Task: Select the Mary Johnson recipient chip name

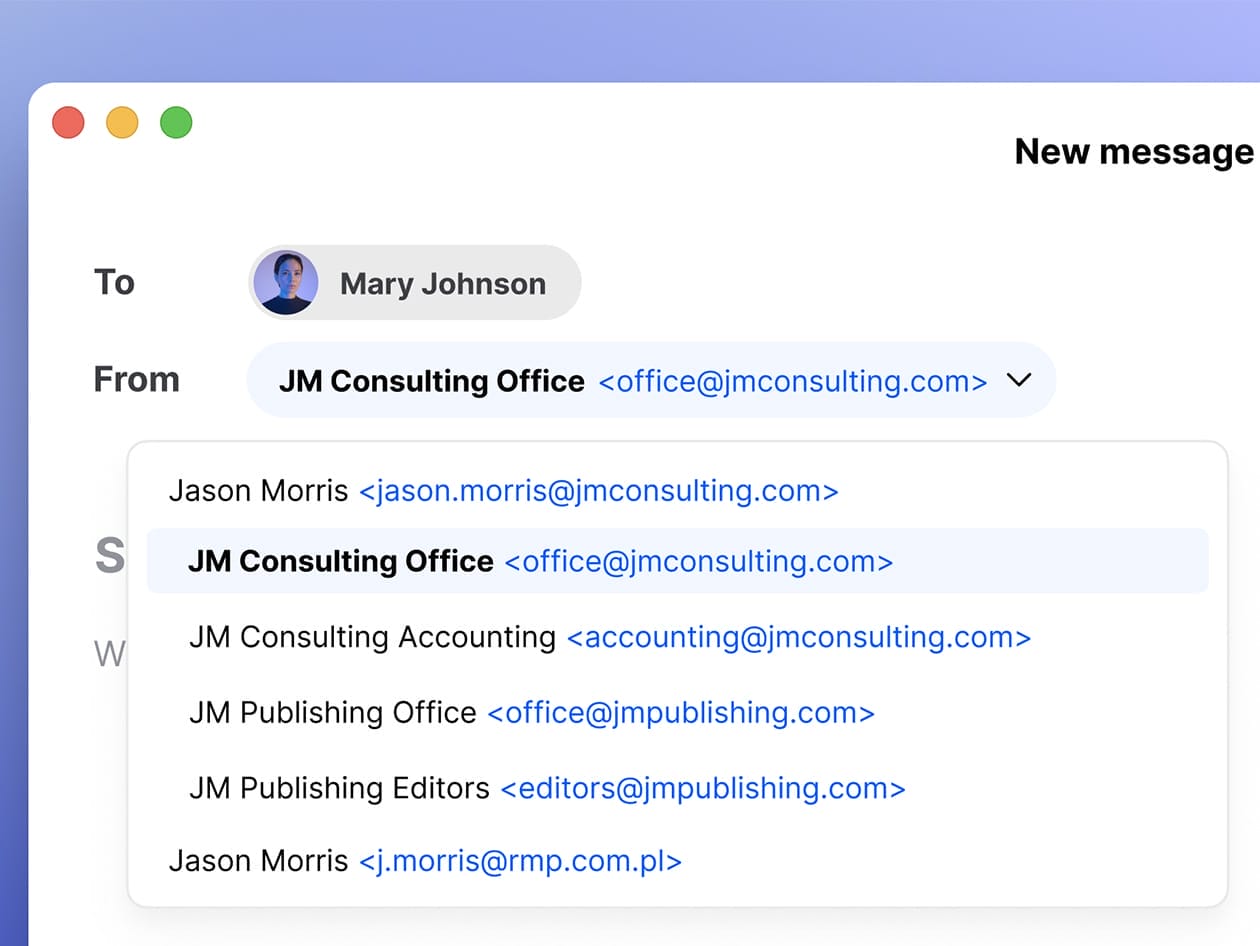Action: (443, 284)
